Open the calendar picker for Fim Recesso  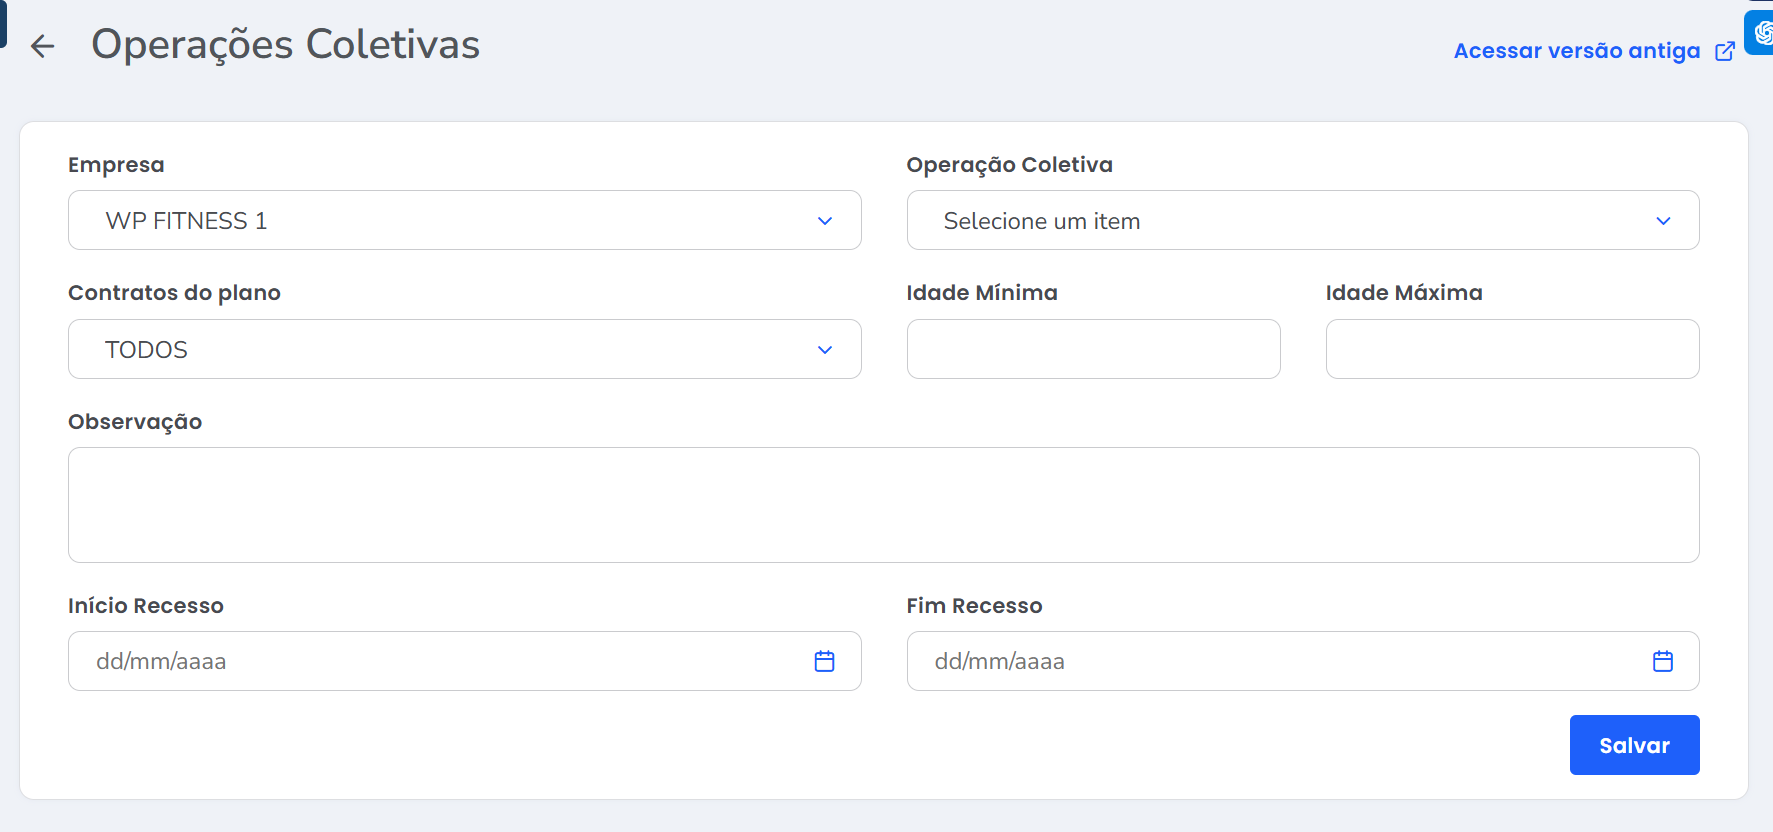click(x=1662, y=661)
